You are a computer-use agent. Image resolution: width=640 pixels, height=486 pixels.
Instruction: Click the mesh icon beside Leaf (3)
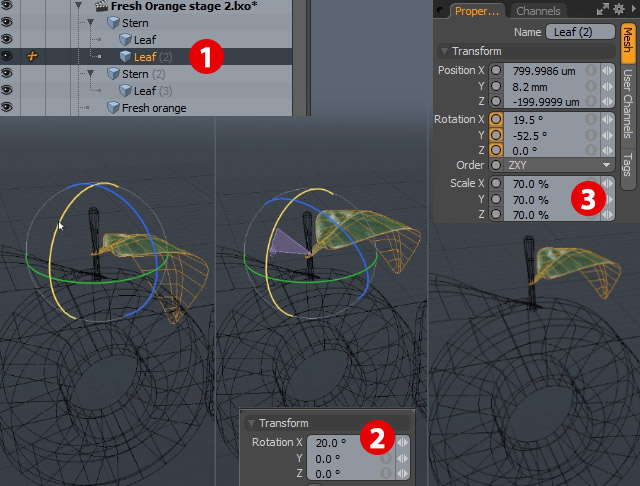[x=125, y=91]
